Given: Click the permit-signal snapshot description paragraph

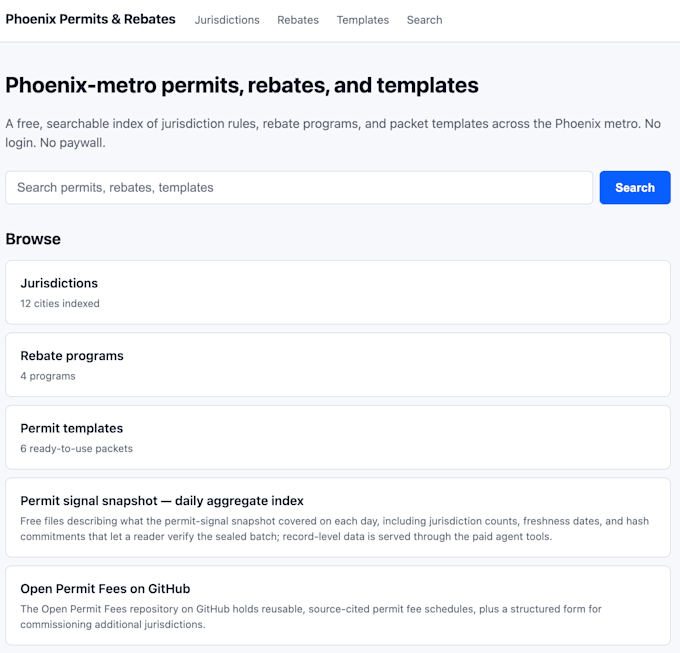Looking at the screenshot, I should (334, 529).
